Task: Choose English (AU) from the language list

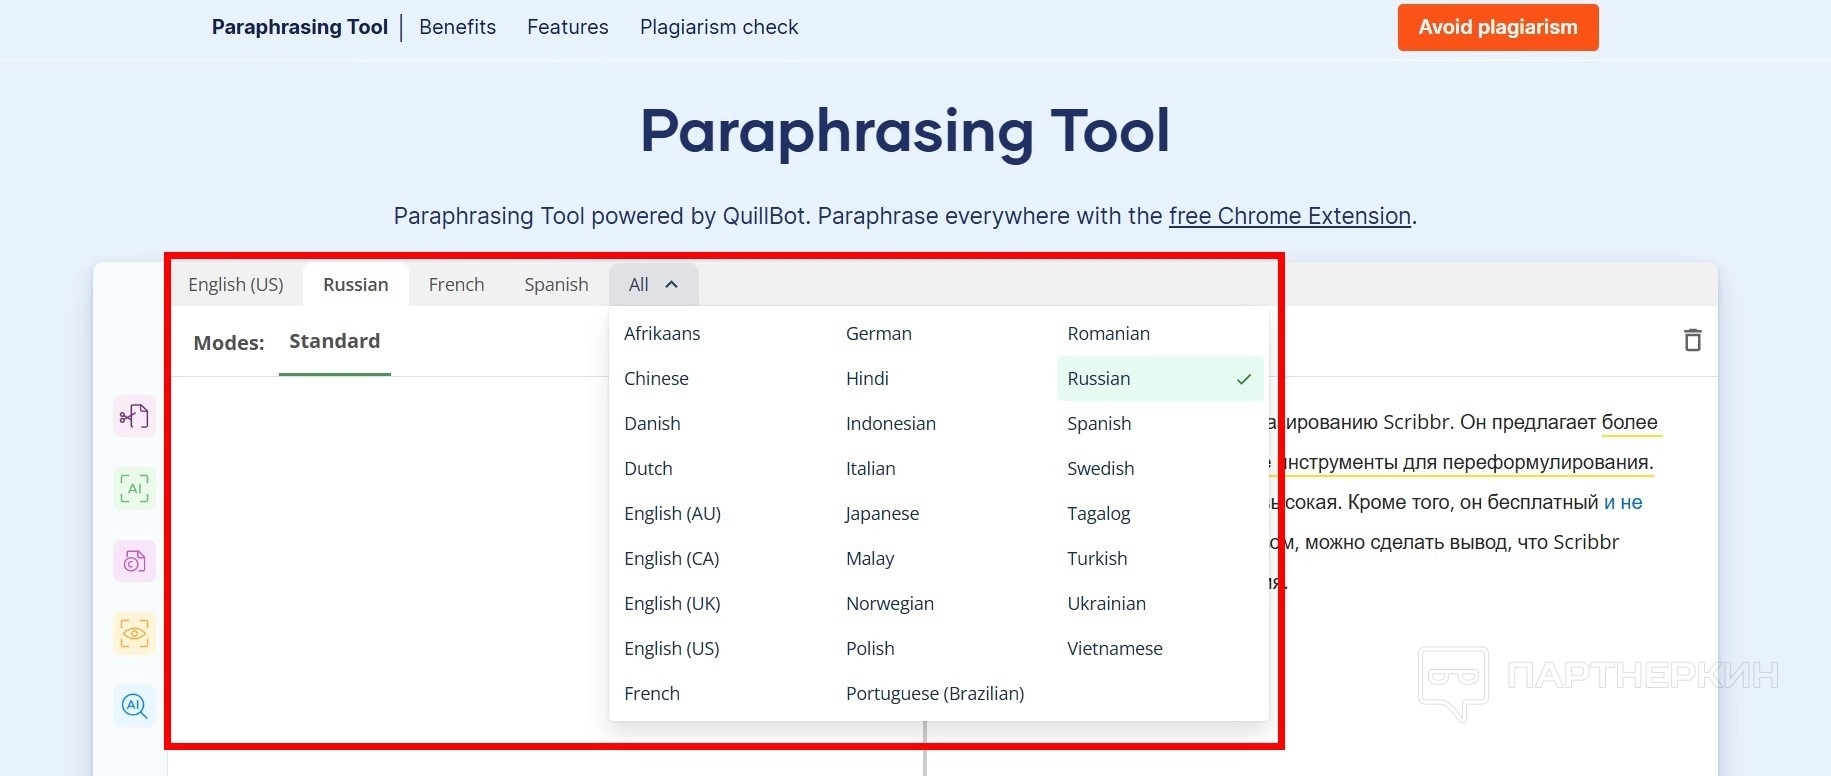Action: (x=672, y=513)
